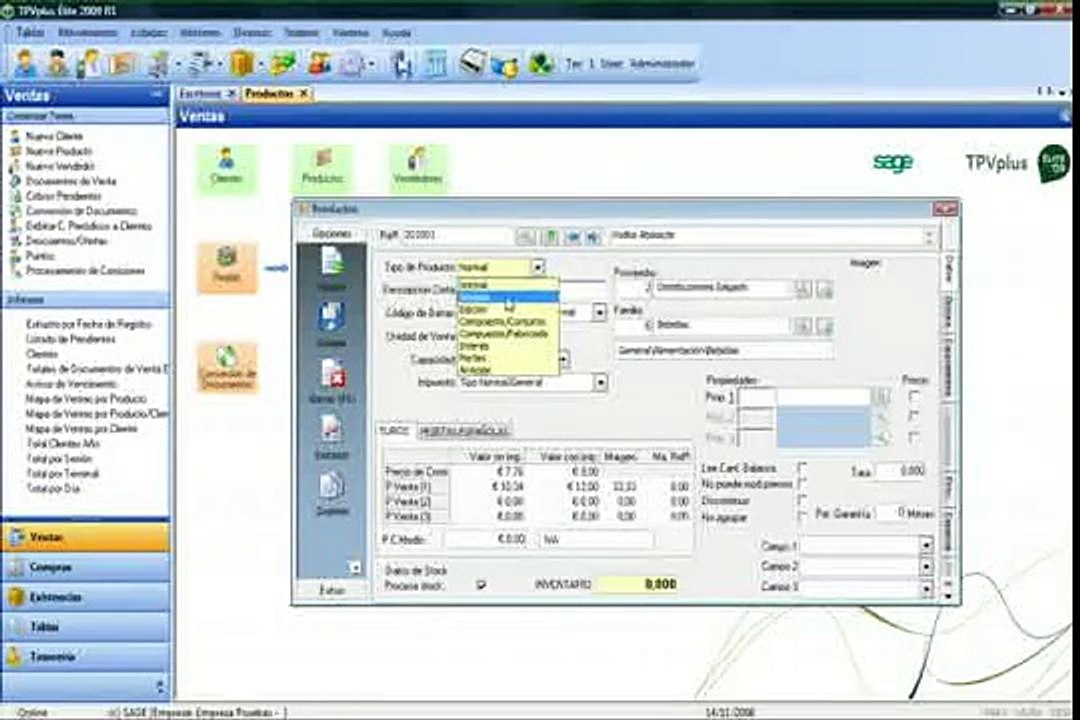Open the Código de Barras dropdown arrow
This screenshot has width=1080, height=720.
point(599,313)
